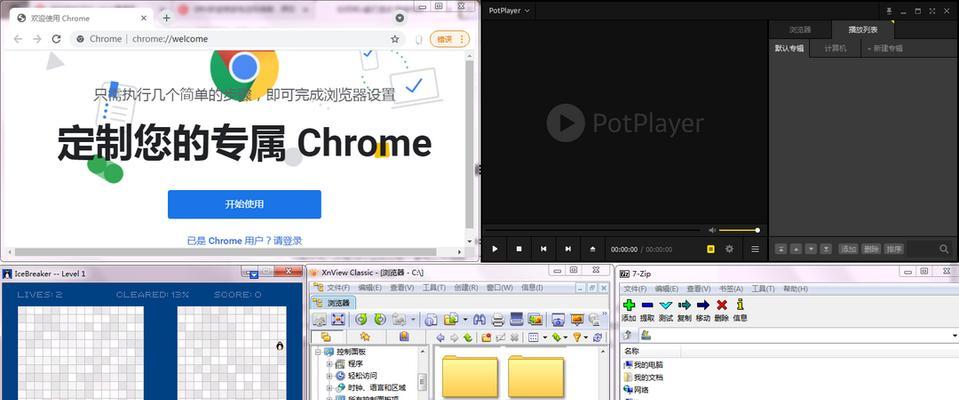
Task: Click the blue 开始使用 button in Chrome
Action: (244, 204)
